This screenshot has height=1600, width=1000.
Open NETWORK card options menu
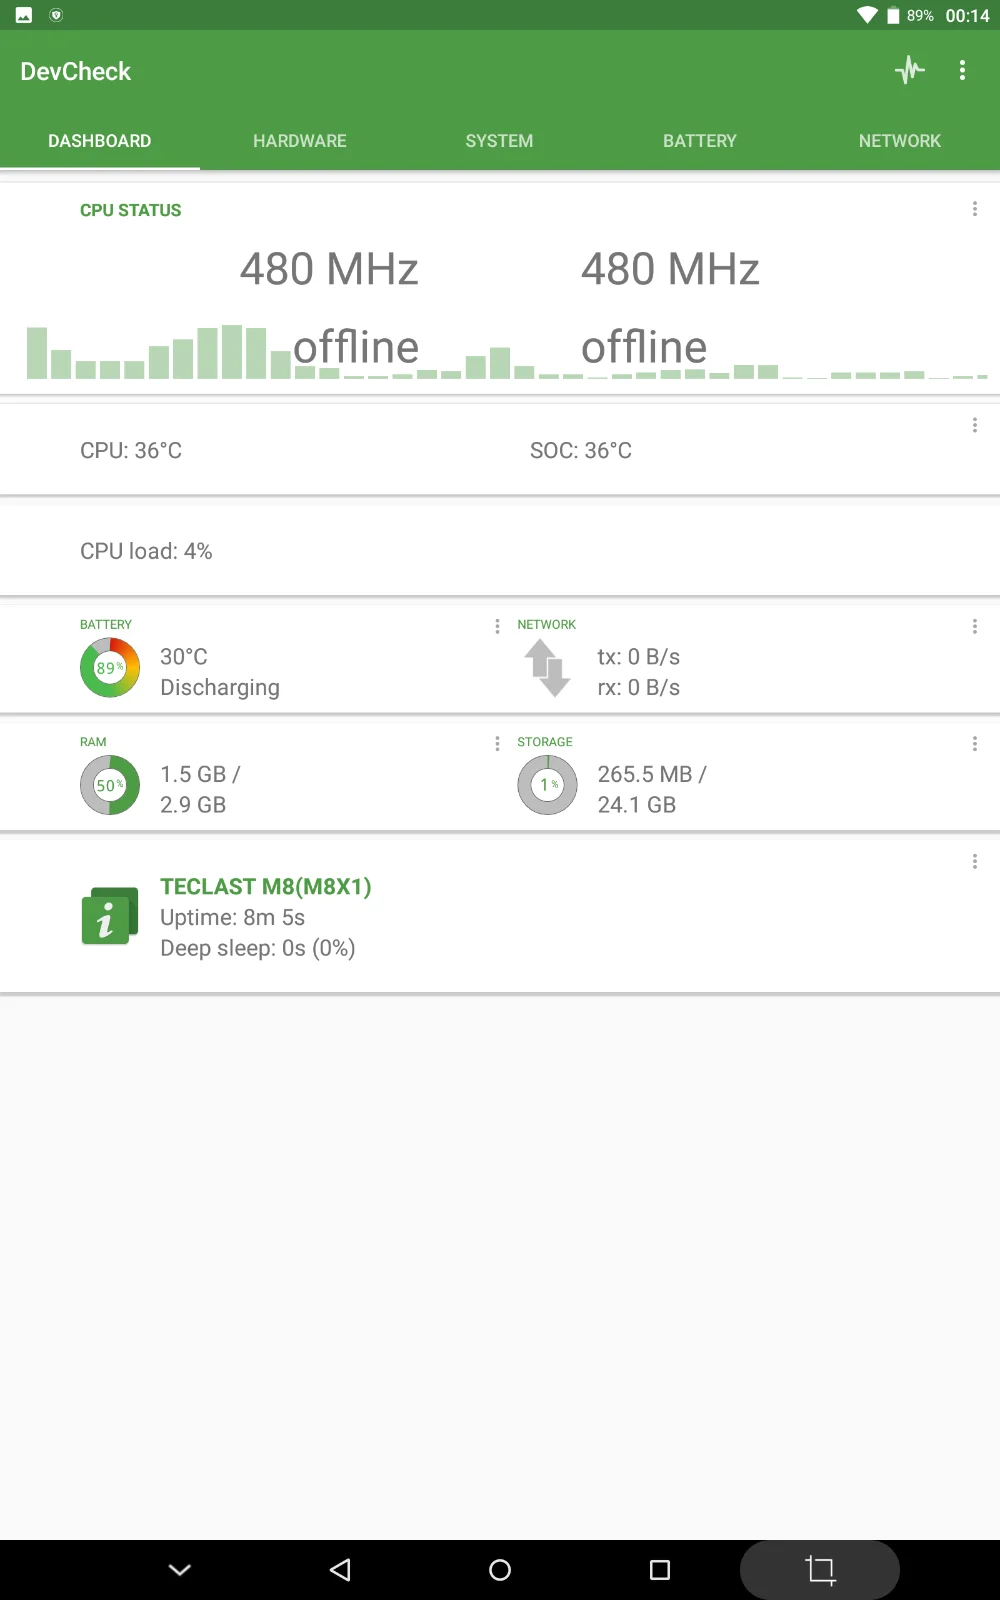tap(975, 626)
